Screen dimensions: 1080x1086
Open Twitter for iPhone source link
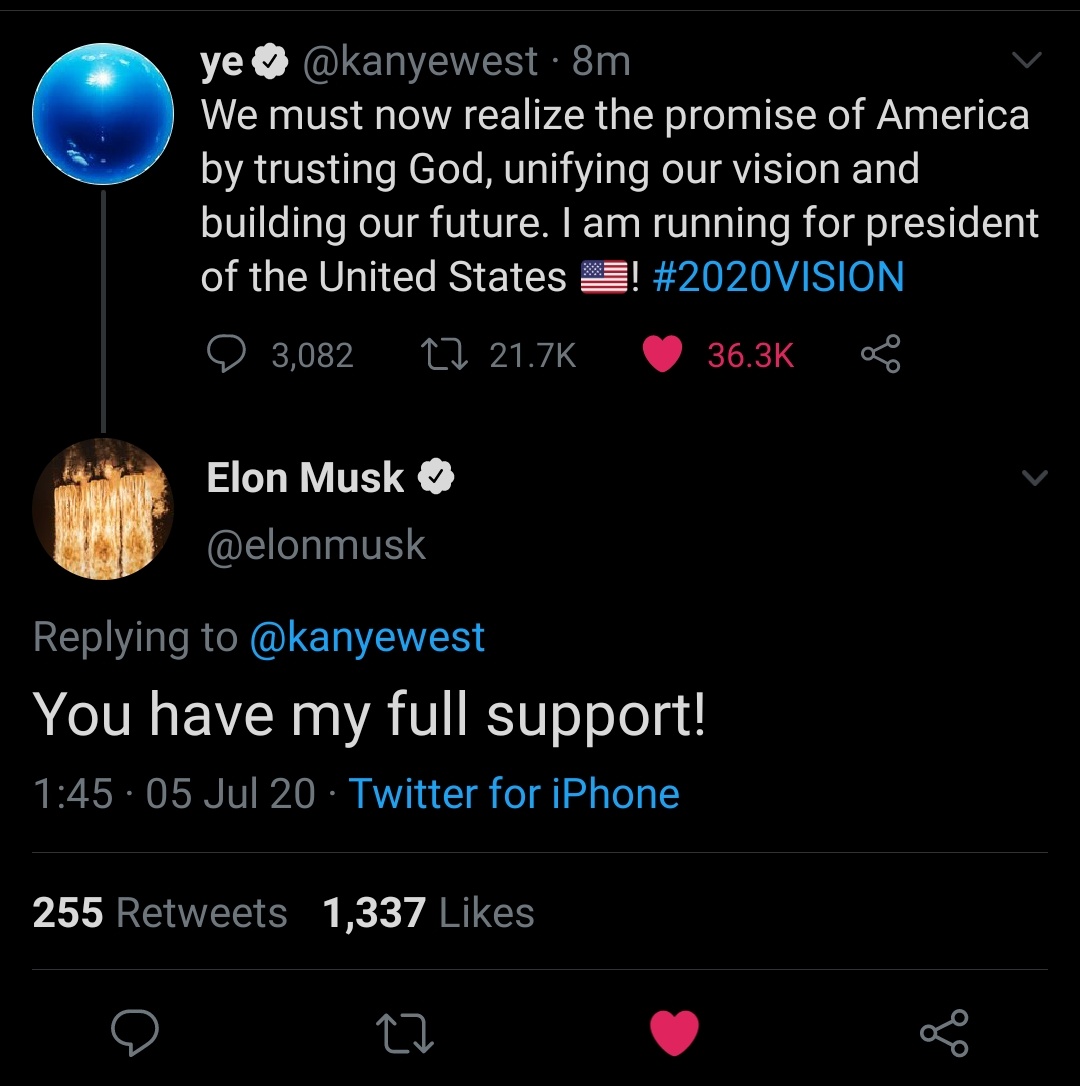pos(514,793)
